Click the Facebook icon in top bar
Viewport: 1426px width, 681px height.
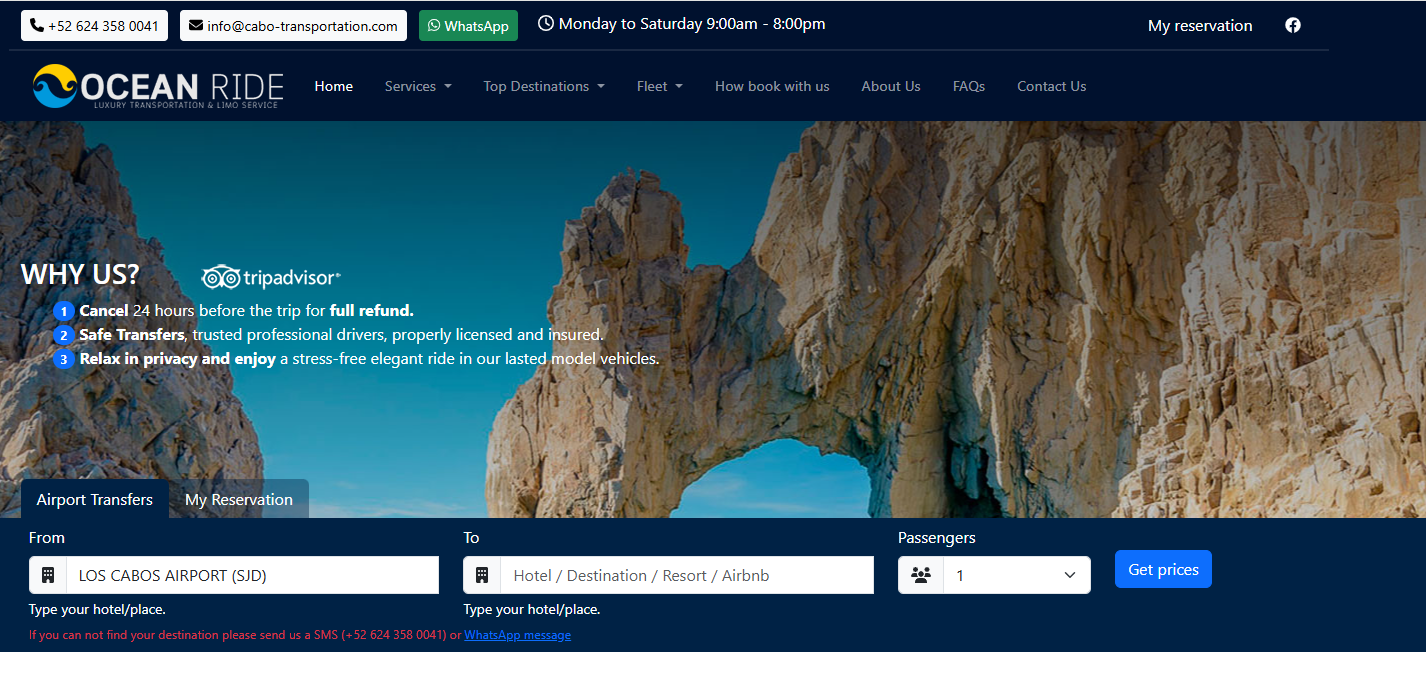[x=1292, y=26]
